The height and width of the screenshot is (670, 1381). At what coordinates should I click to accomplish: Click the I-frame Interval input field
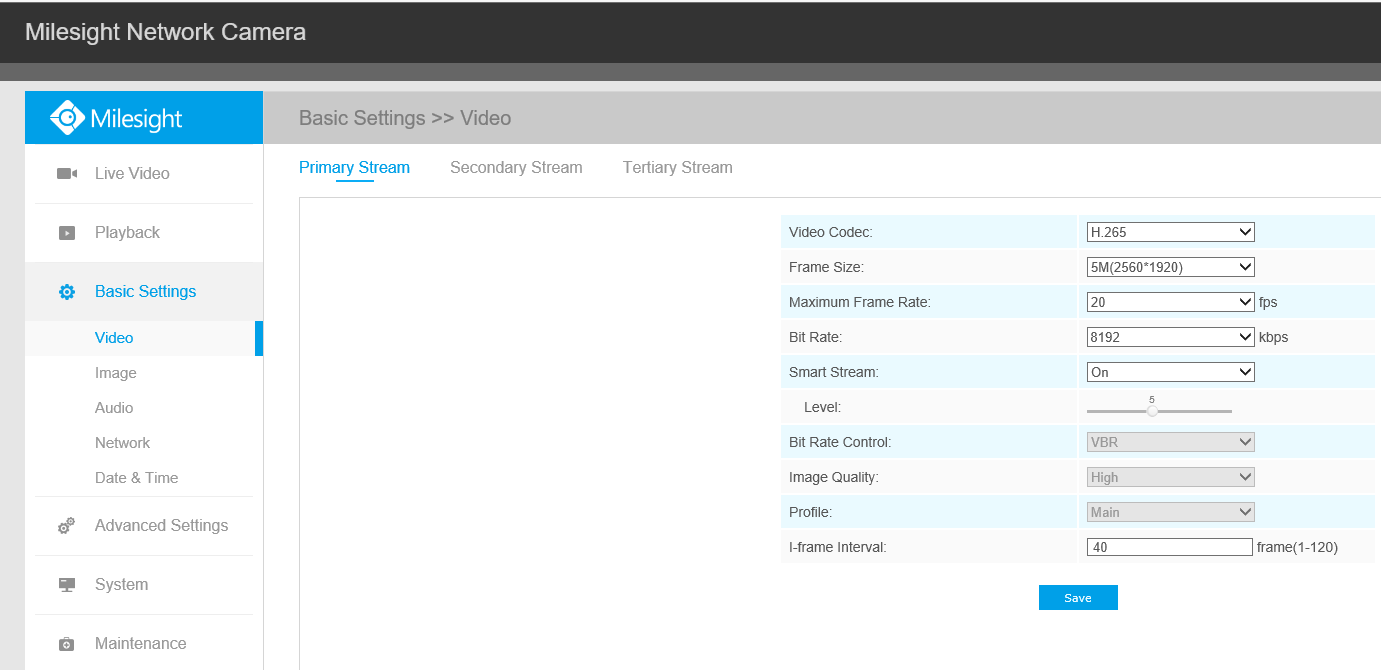1169,546
